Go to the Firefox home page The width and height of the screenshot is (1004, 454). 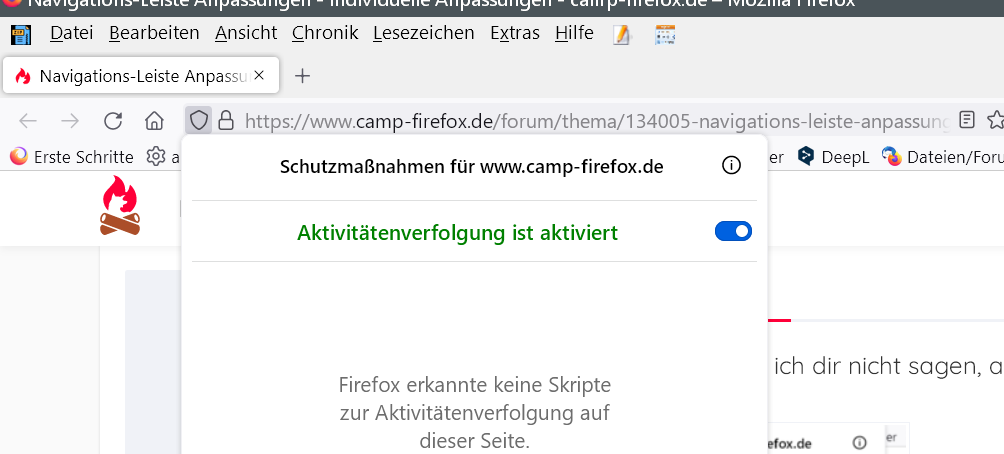pos(154,121)
